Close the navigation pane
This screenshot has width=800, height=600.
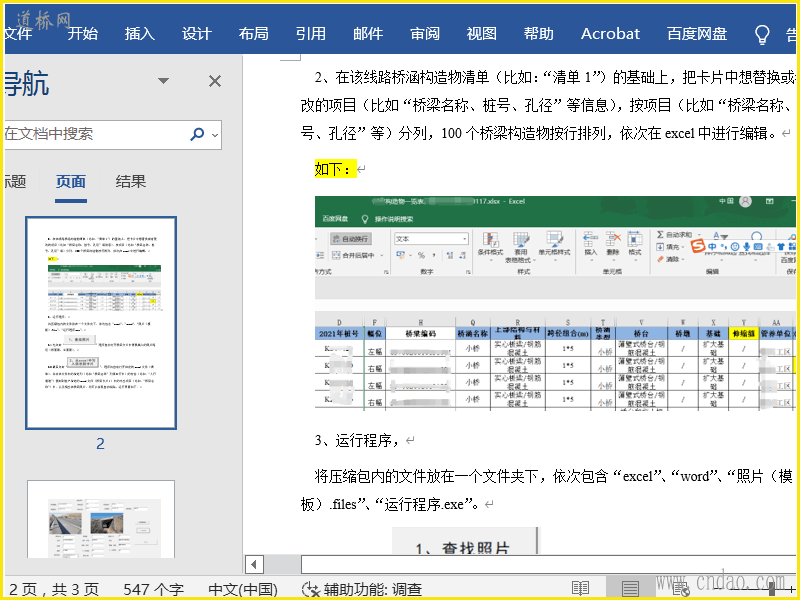[x=214, y=81]
